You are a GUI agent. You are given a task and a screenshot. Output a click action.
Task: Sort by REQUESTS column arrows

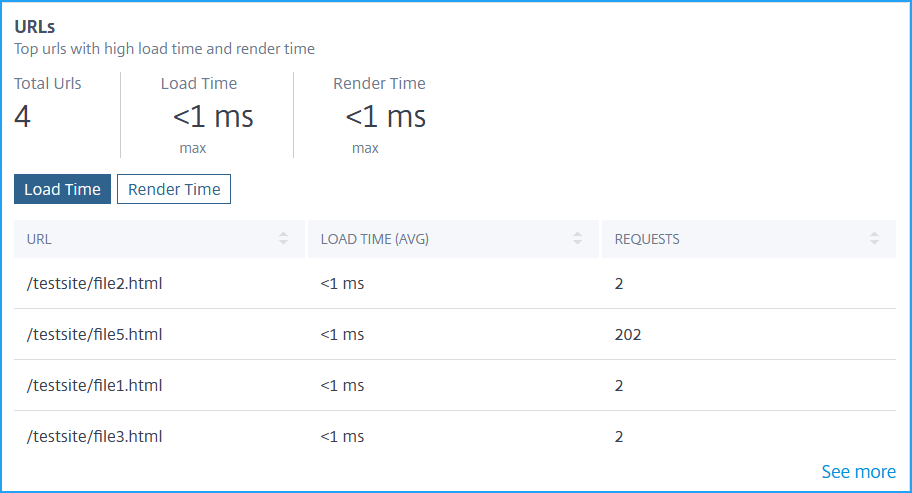(874, 238)
